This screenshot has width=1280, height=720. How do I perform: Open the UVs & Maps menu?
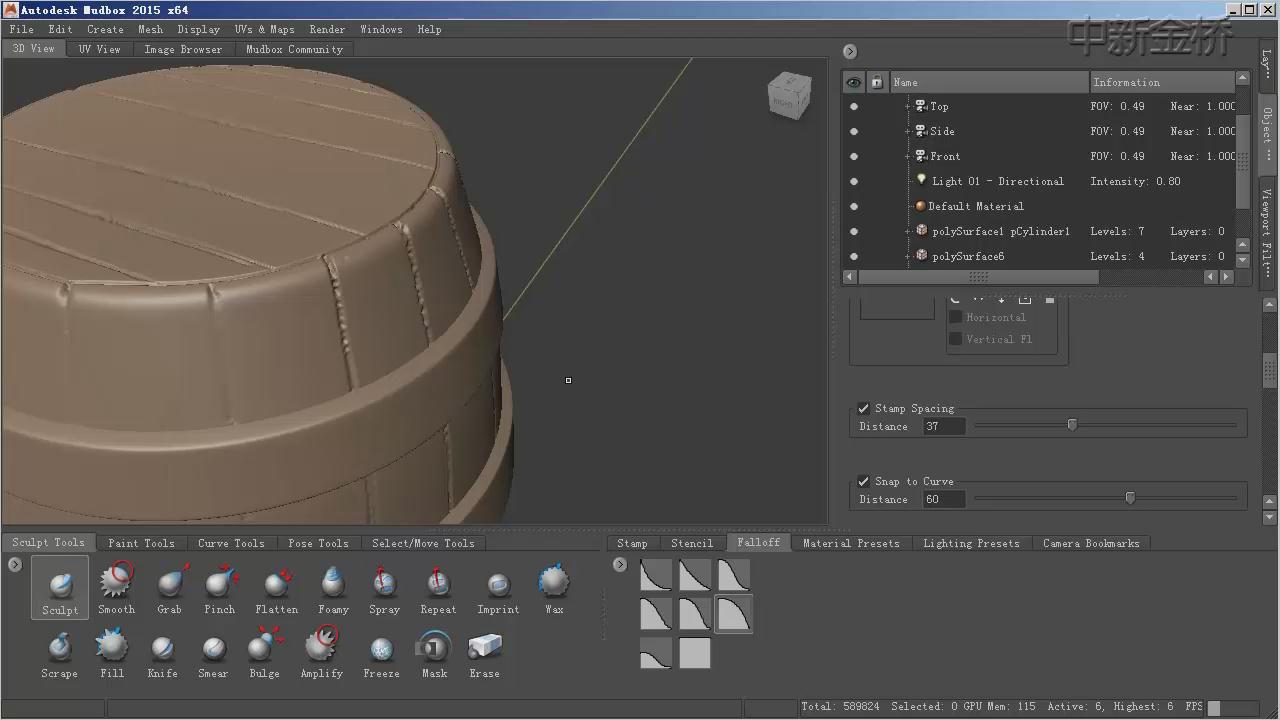pos(264,29)
